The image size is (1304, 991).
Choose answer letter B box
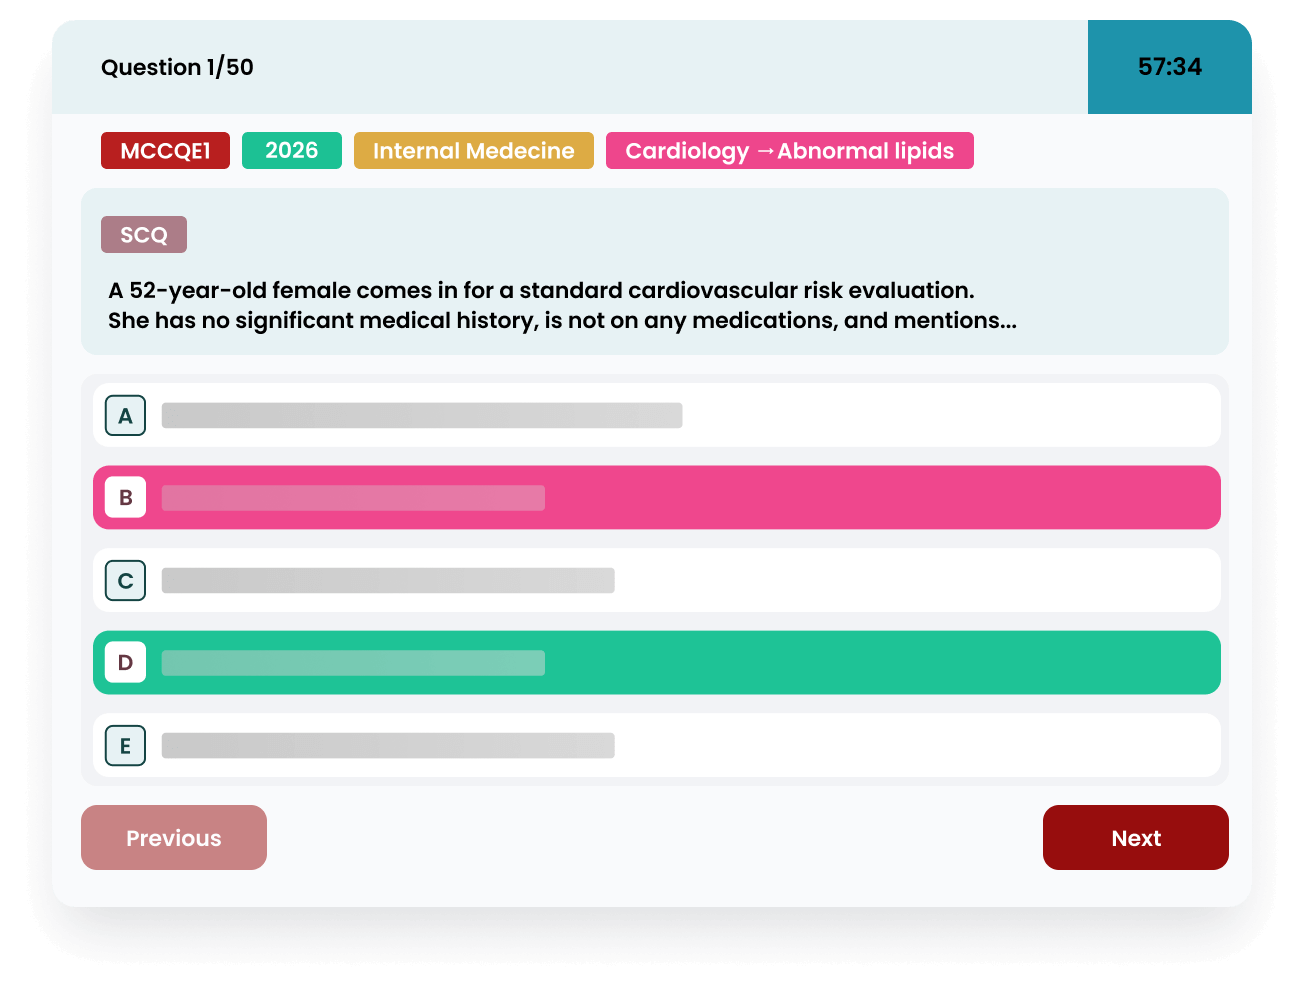click(125, 498)
